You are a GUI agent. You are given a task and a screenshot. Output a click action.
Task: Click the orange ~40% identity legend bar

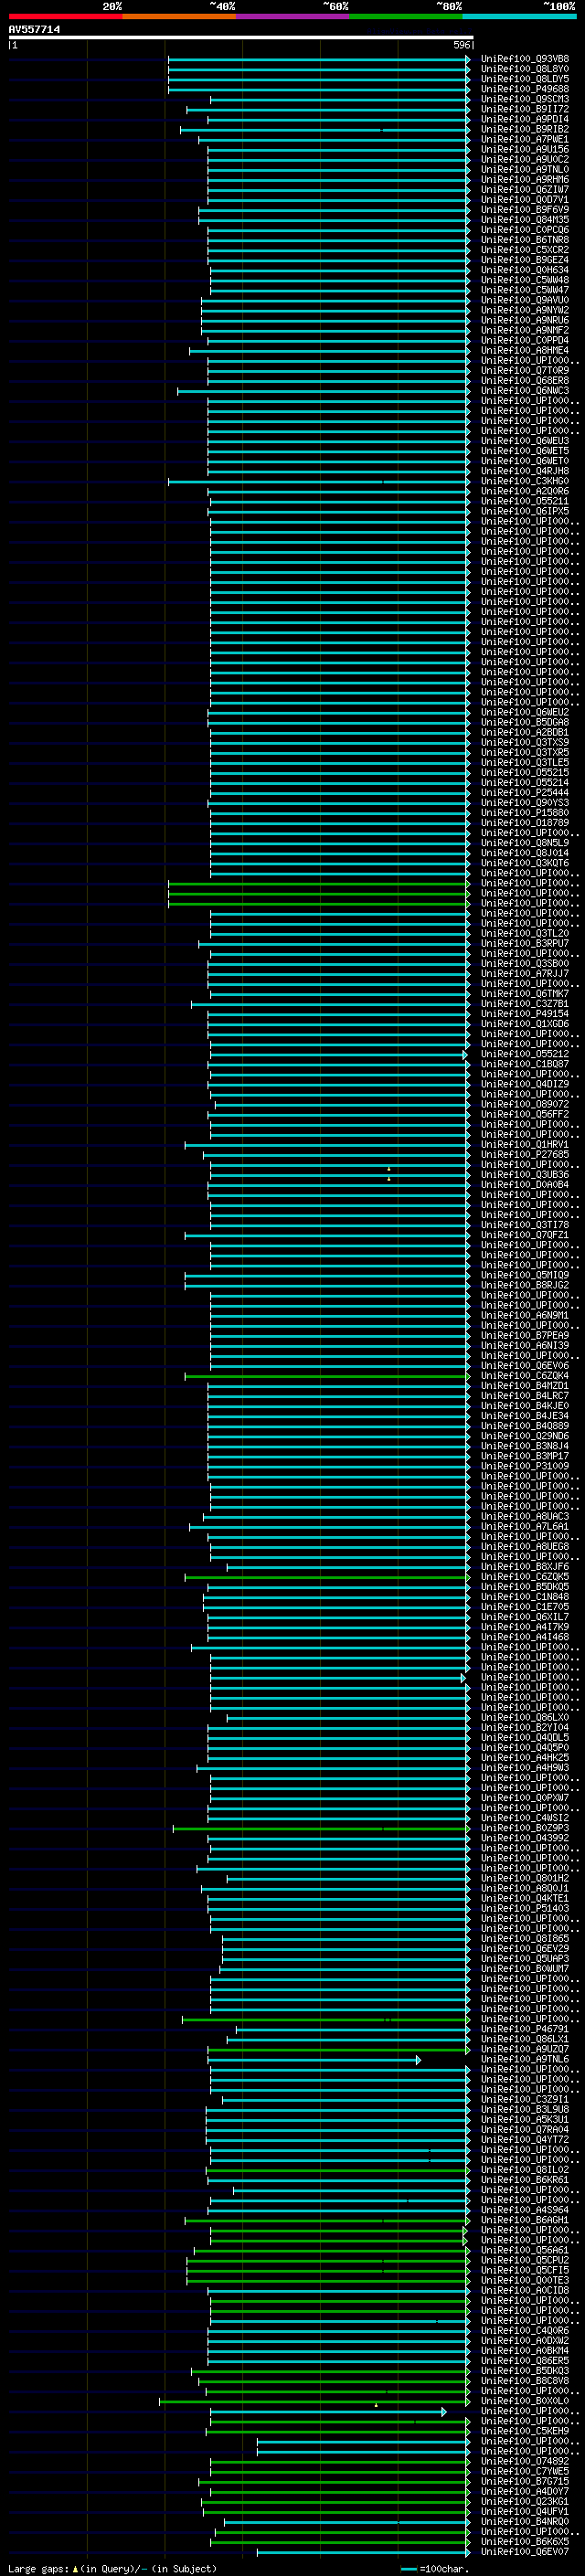179,17
